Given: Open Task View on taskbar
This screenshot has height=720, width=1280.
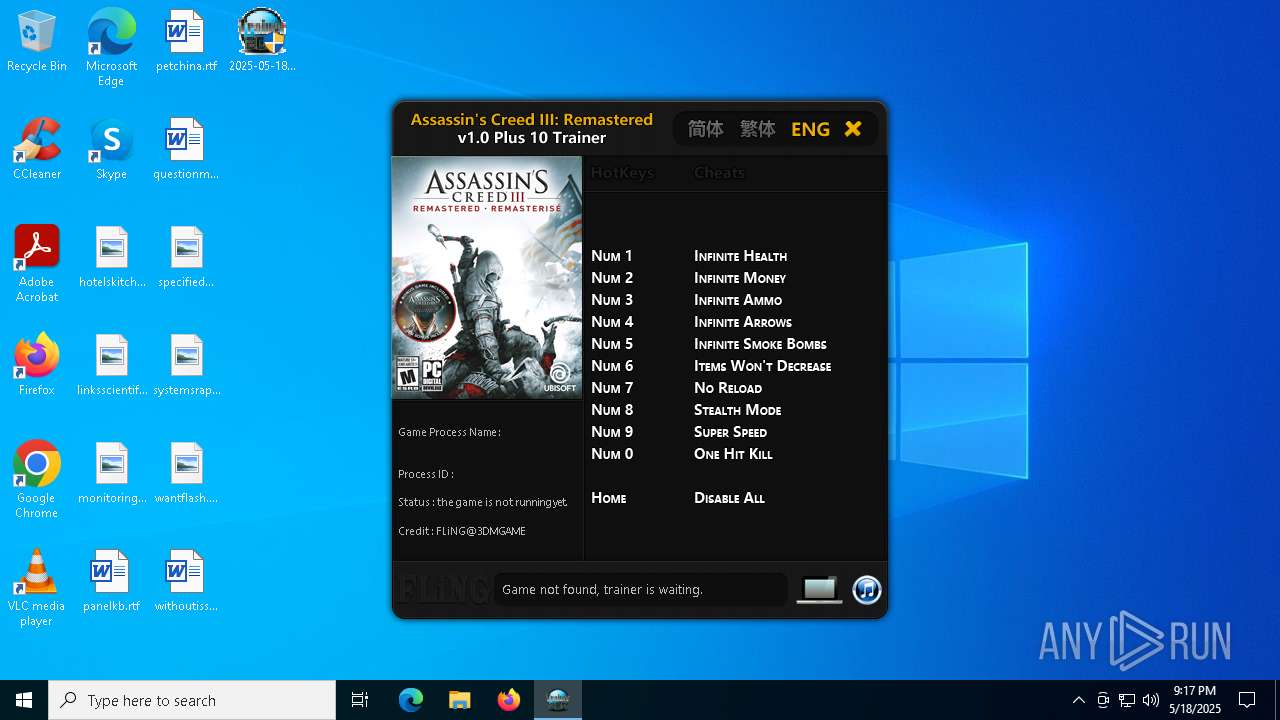Looking at the screenshot, I should pos(360,700).
